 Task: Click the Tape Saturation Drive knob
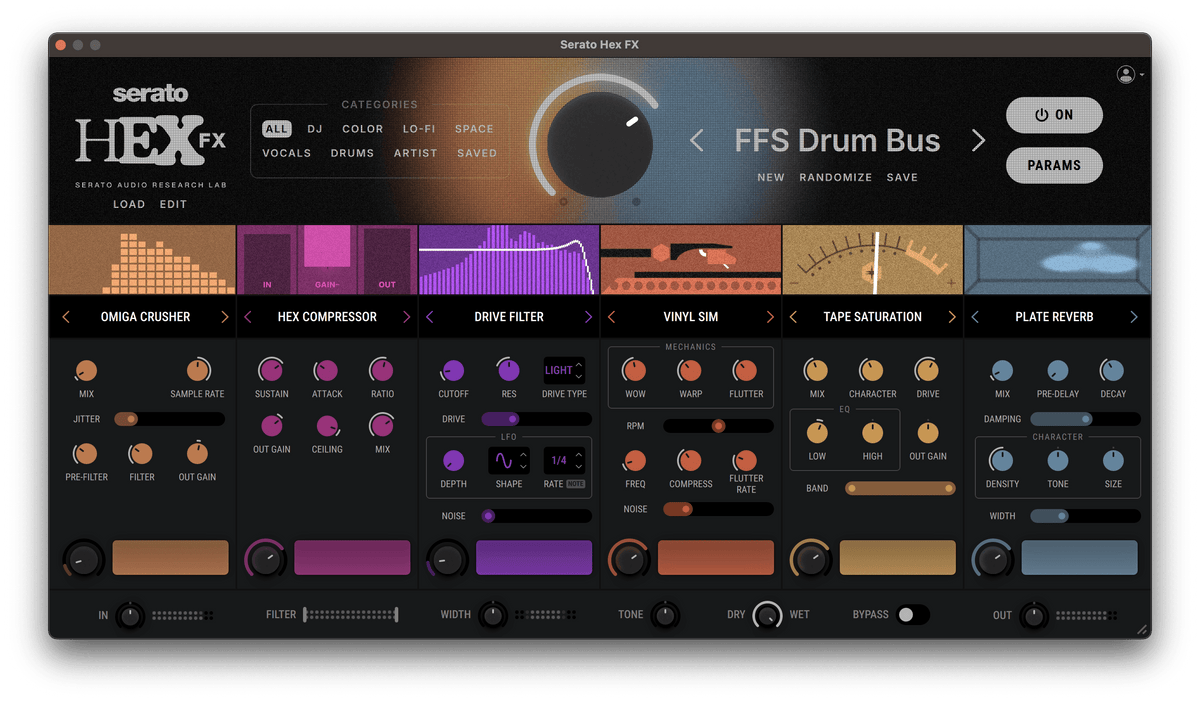(x=928, y=371)
